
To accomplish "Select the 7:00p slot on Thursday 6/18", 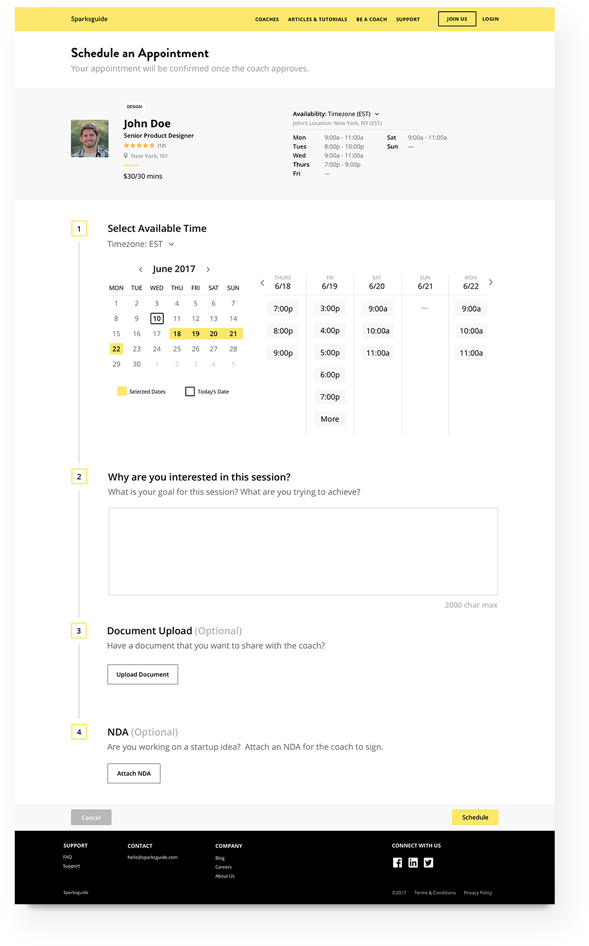I will pyautogui.click(x=283, y=309).
